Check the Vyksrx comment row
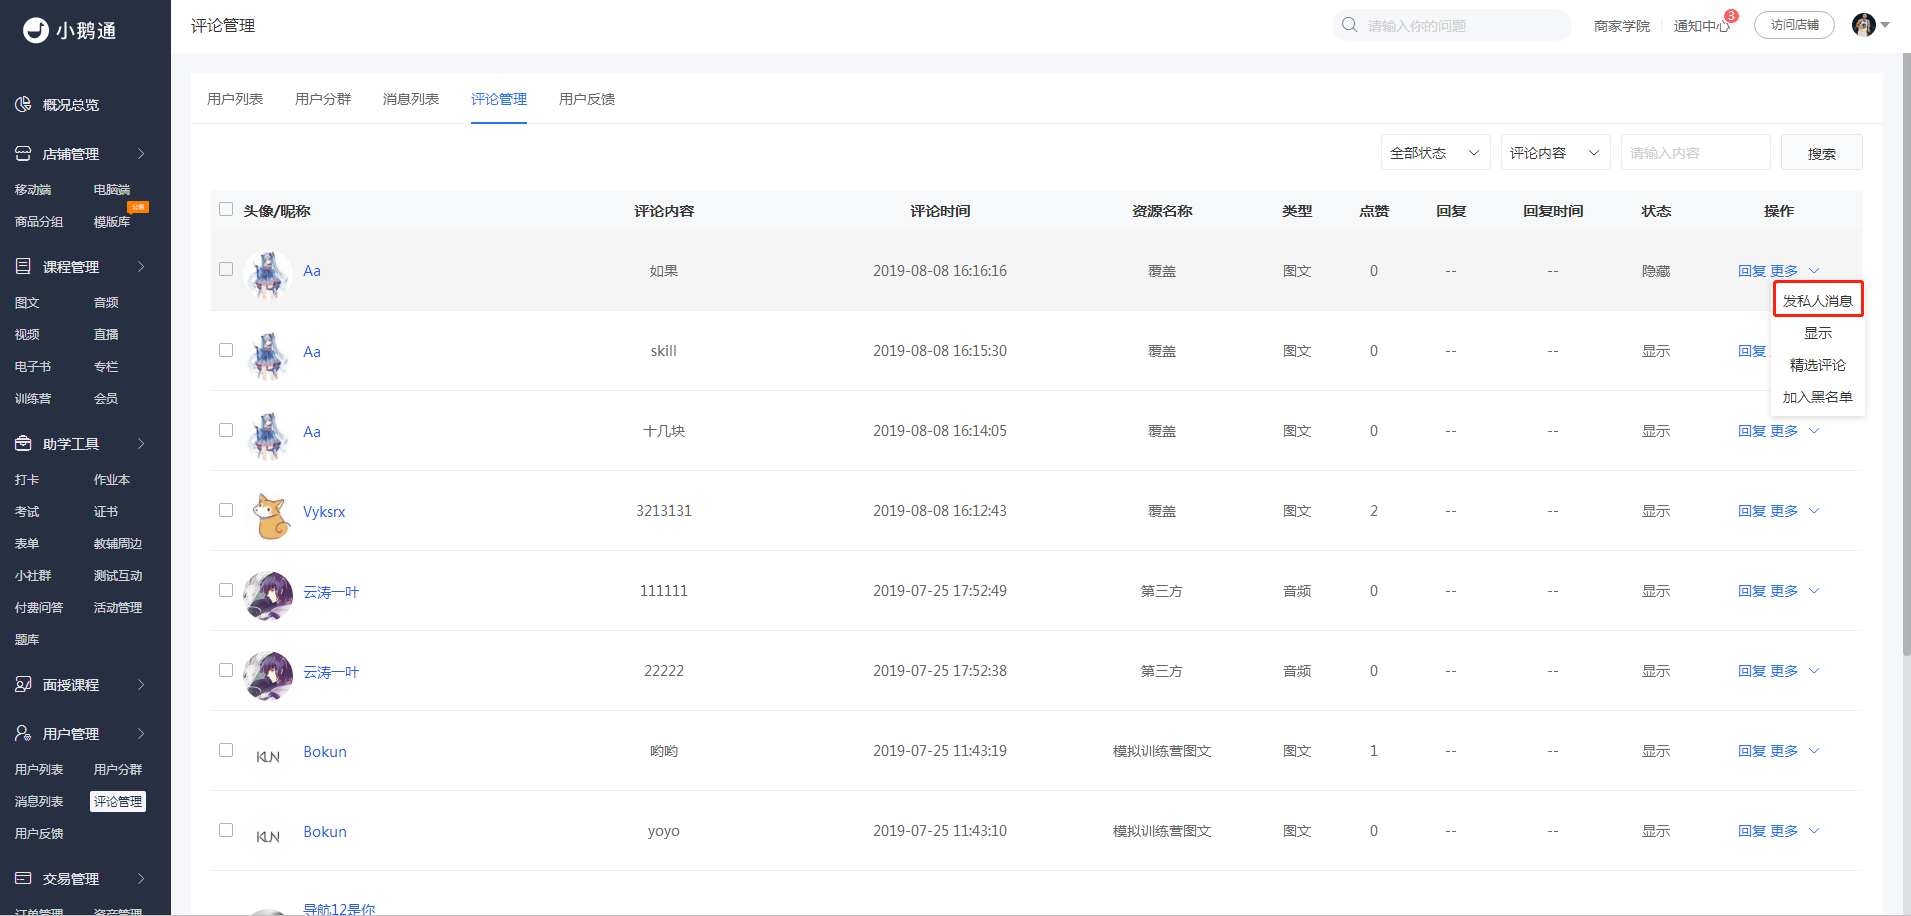The image size is (1911, 916). (x=226, y=510)
